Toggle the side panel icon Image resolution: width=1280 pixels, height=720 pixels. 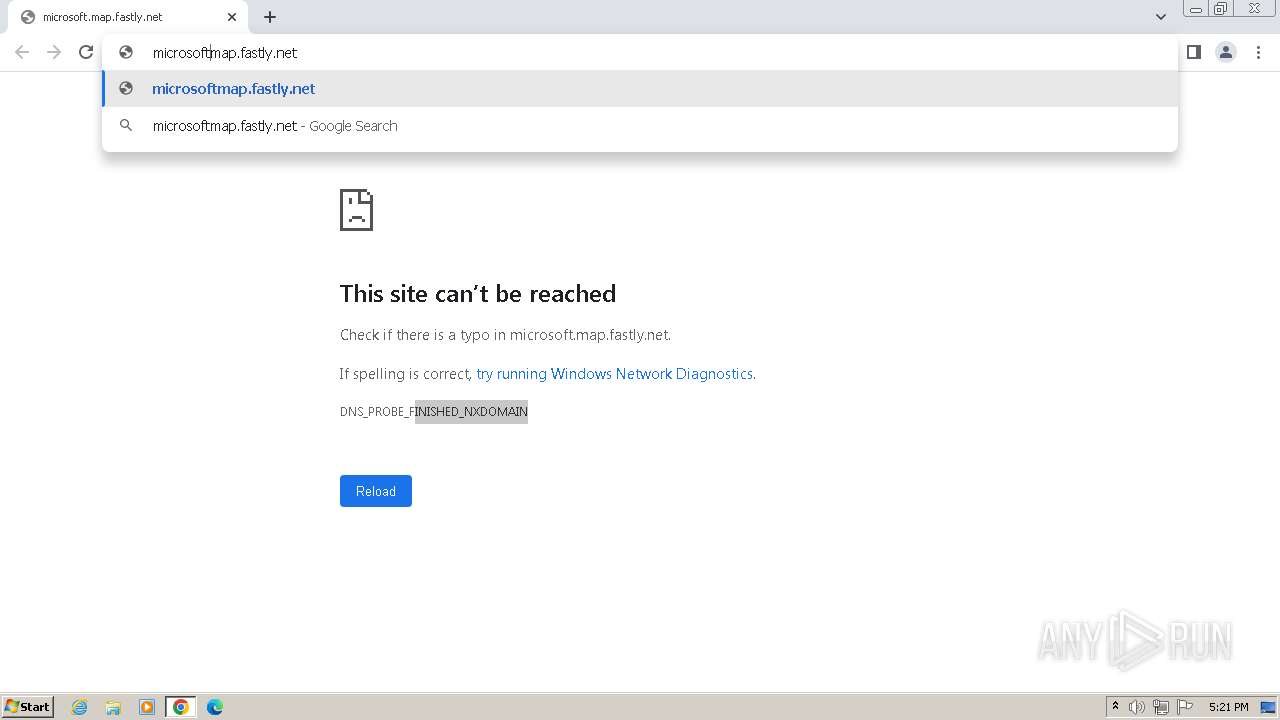pos(1193,52)
